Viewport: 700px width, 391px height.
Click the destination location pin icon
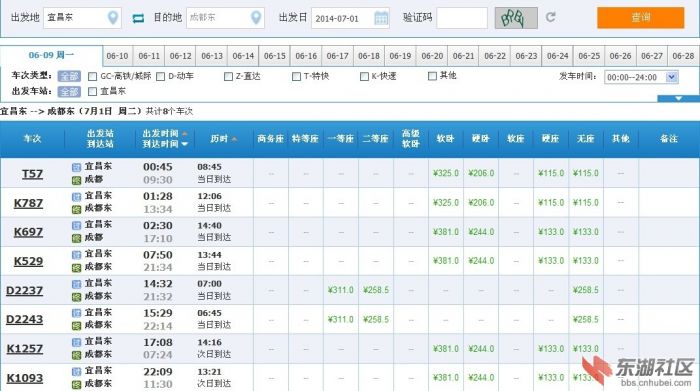256,18
